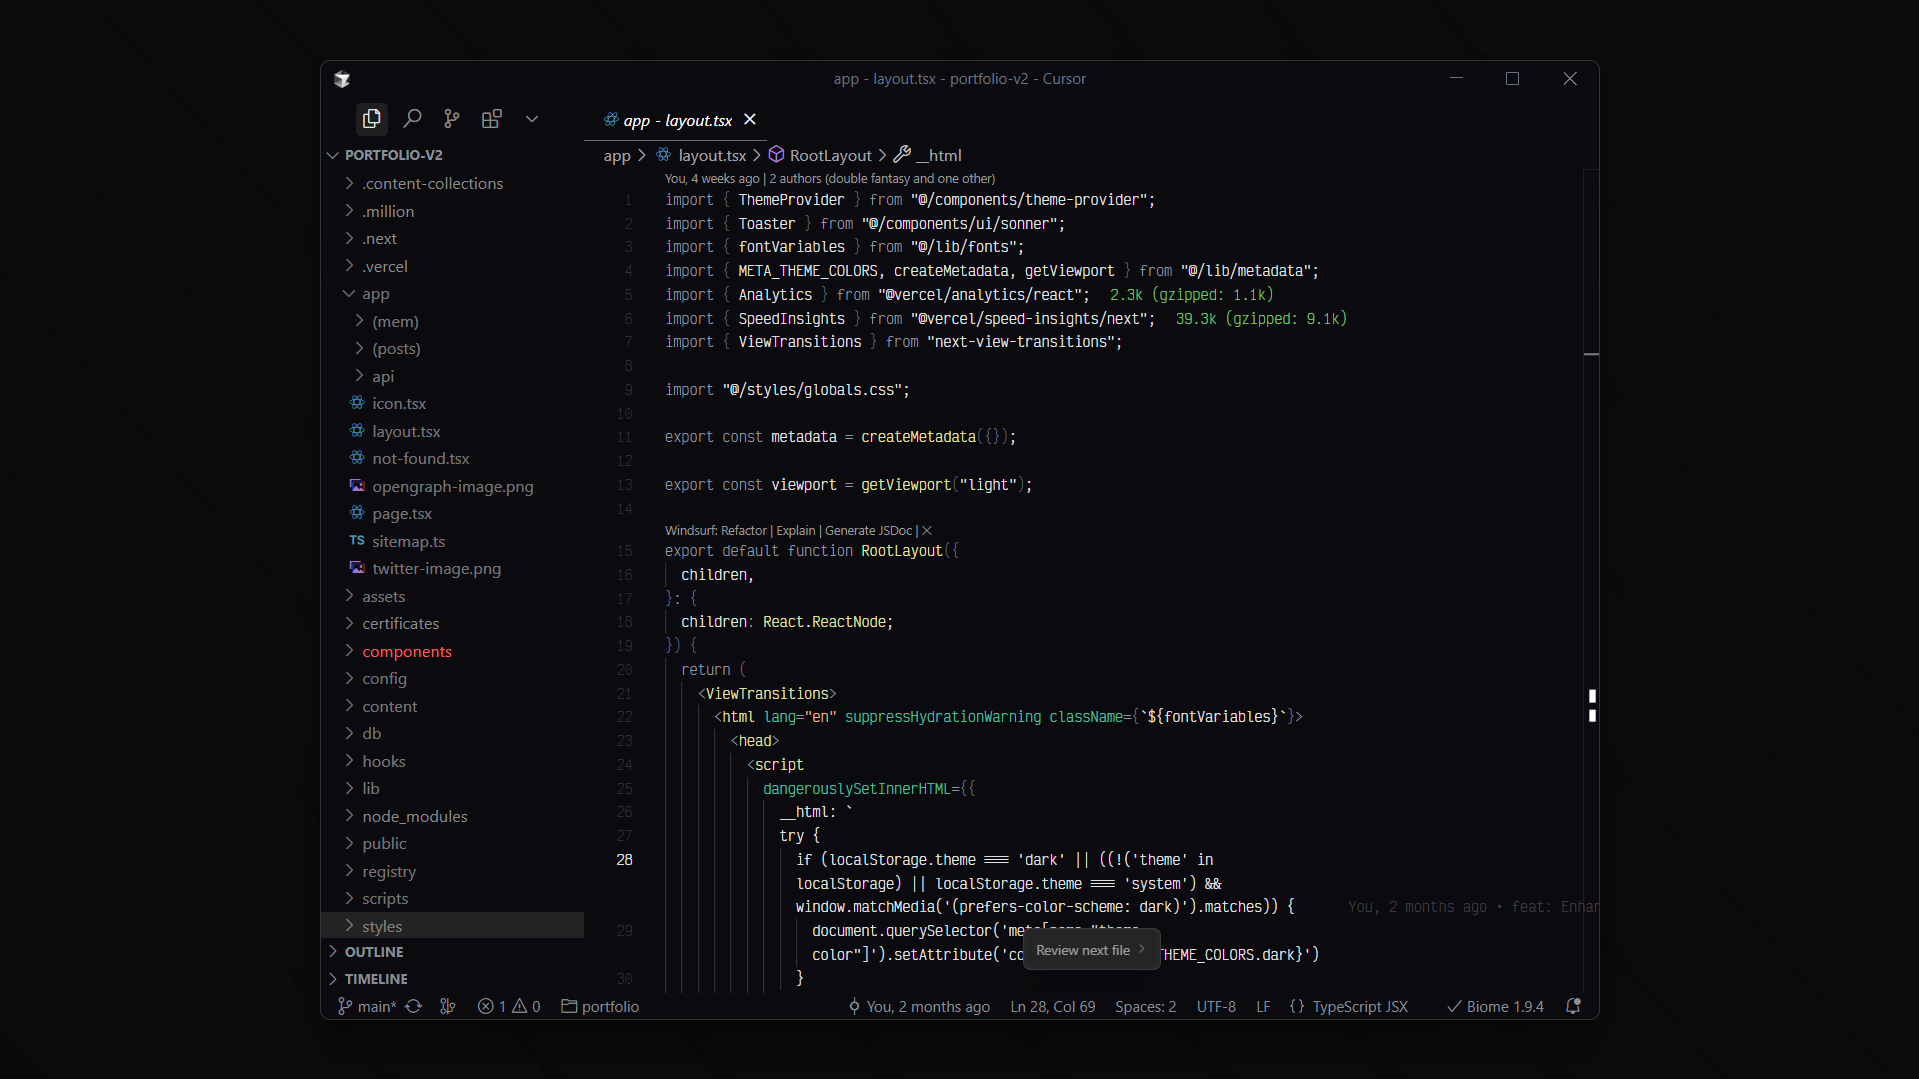This screenshot has width=1919, height=1079.
Task: Close the layout.tsx editor tab
Action: pos(750,119)
